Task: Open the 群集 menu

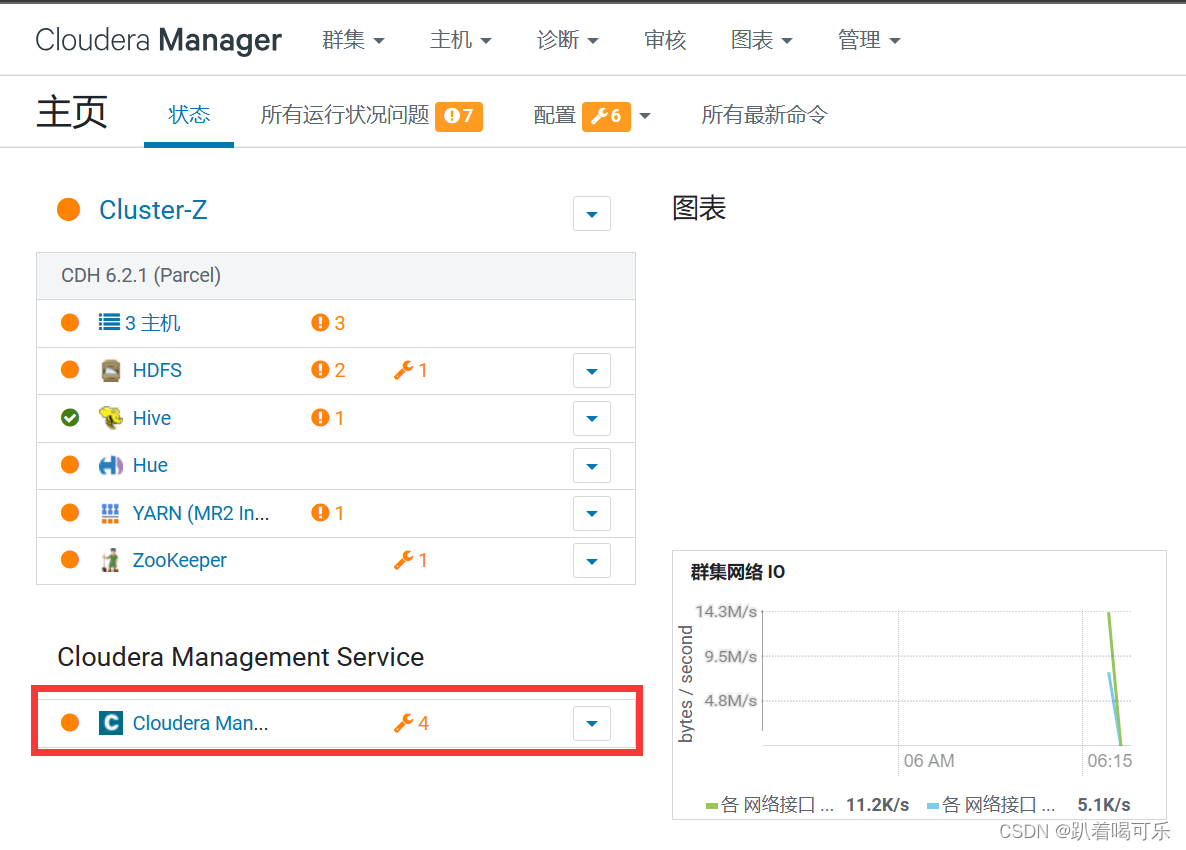Action: click(353, 39)
